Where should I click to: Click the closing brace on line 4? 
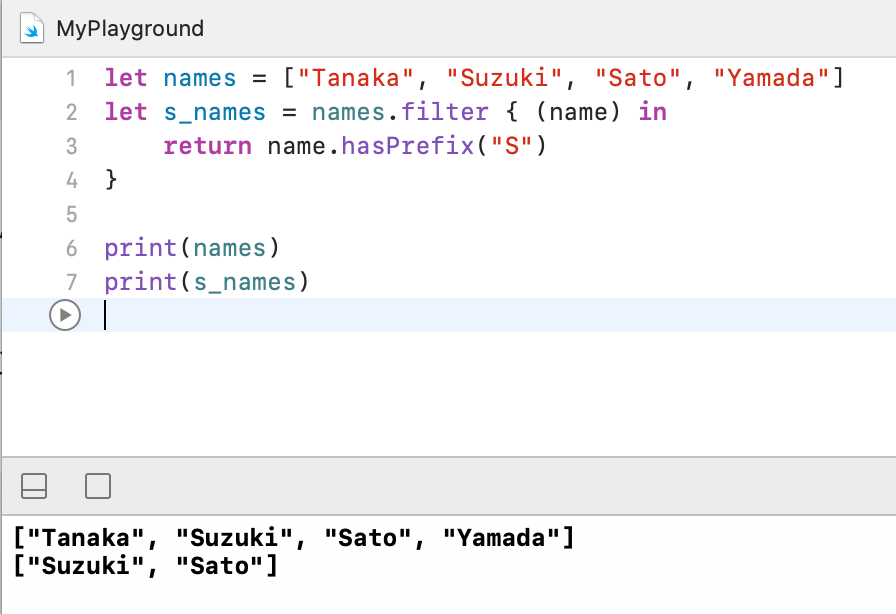[x=111, y=180]
